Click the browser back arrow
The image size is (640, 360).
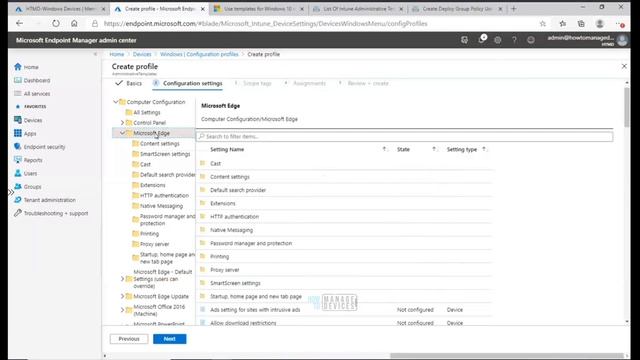pos(19,24)
